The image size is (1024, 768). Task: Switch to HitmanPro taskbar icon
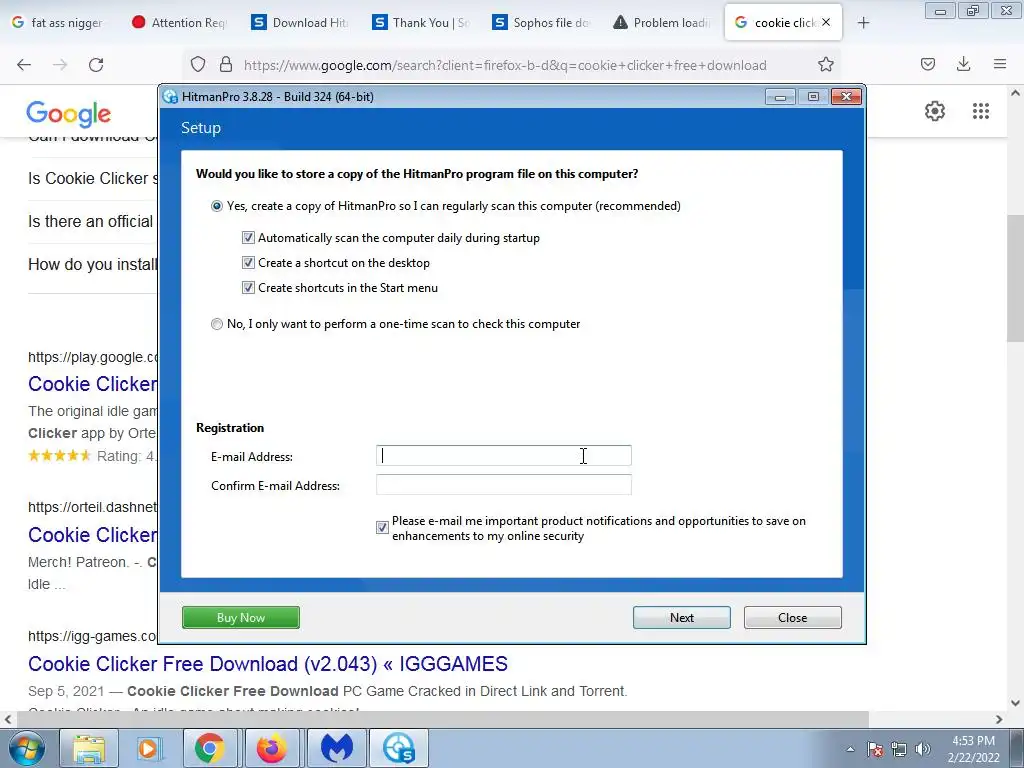pyautogui.click(x=398, y=748)
